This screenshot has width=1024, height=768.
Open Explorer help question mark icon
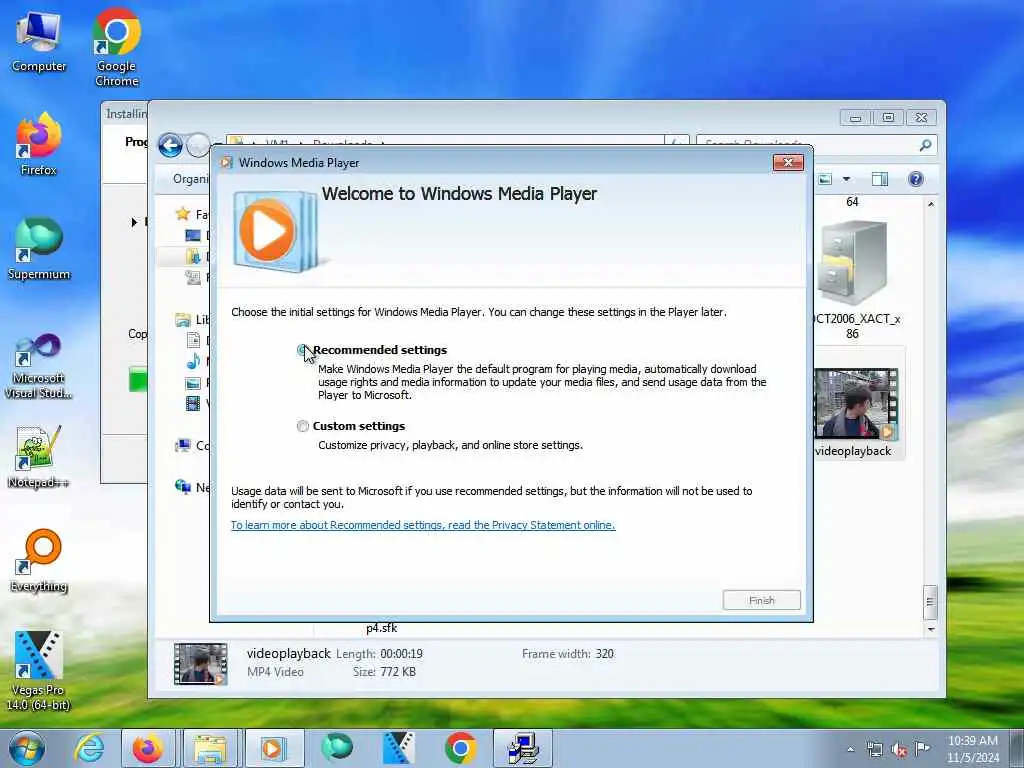click(x=916, y=179)
